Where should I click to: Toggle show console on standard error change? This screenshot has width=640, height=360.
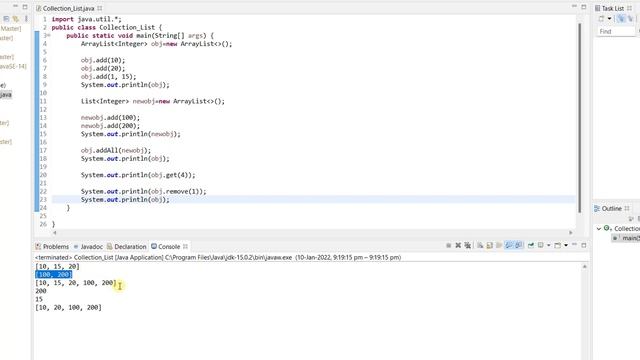[518, 245]
